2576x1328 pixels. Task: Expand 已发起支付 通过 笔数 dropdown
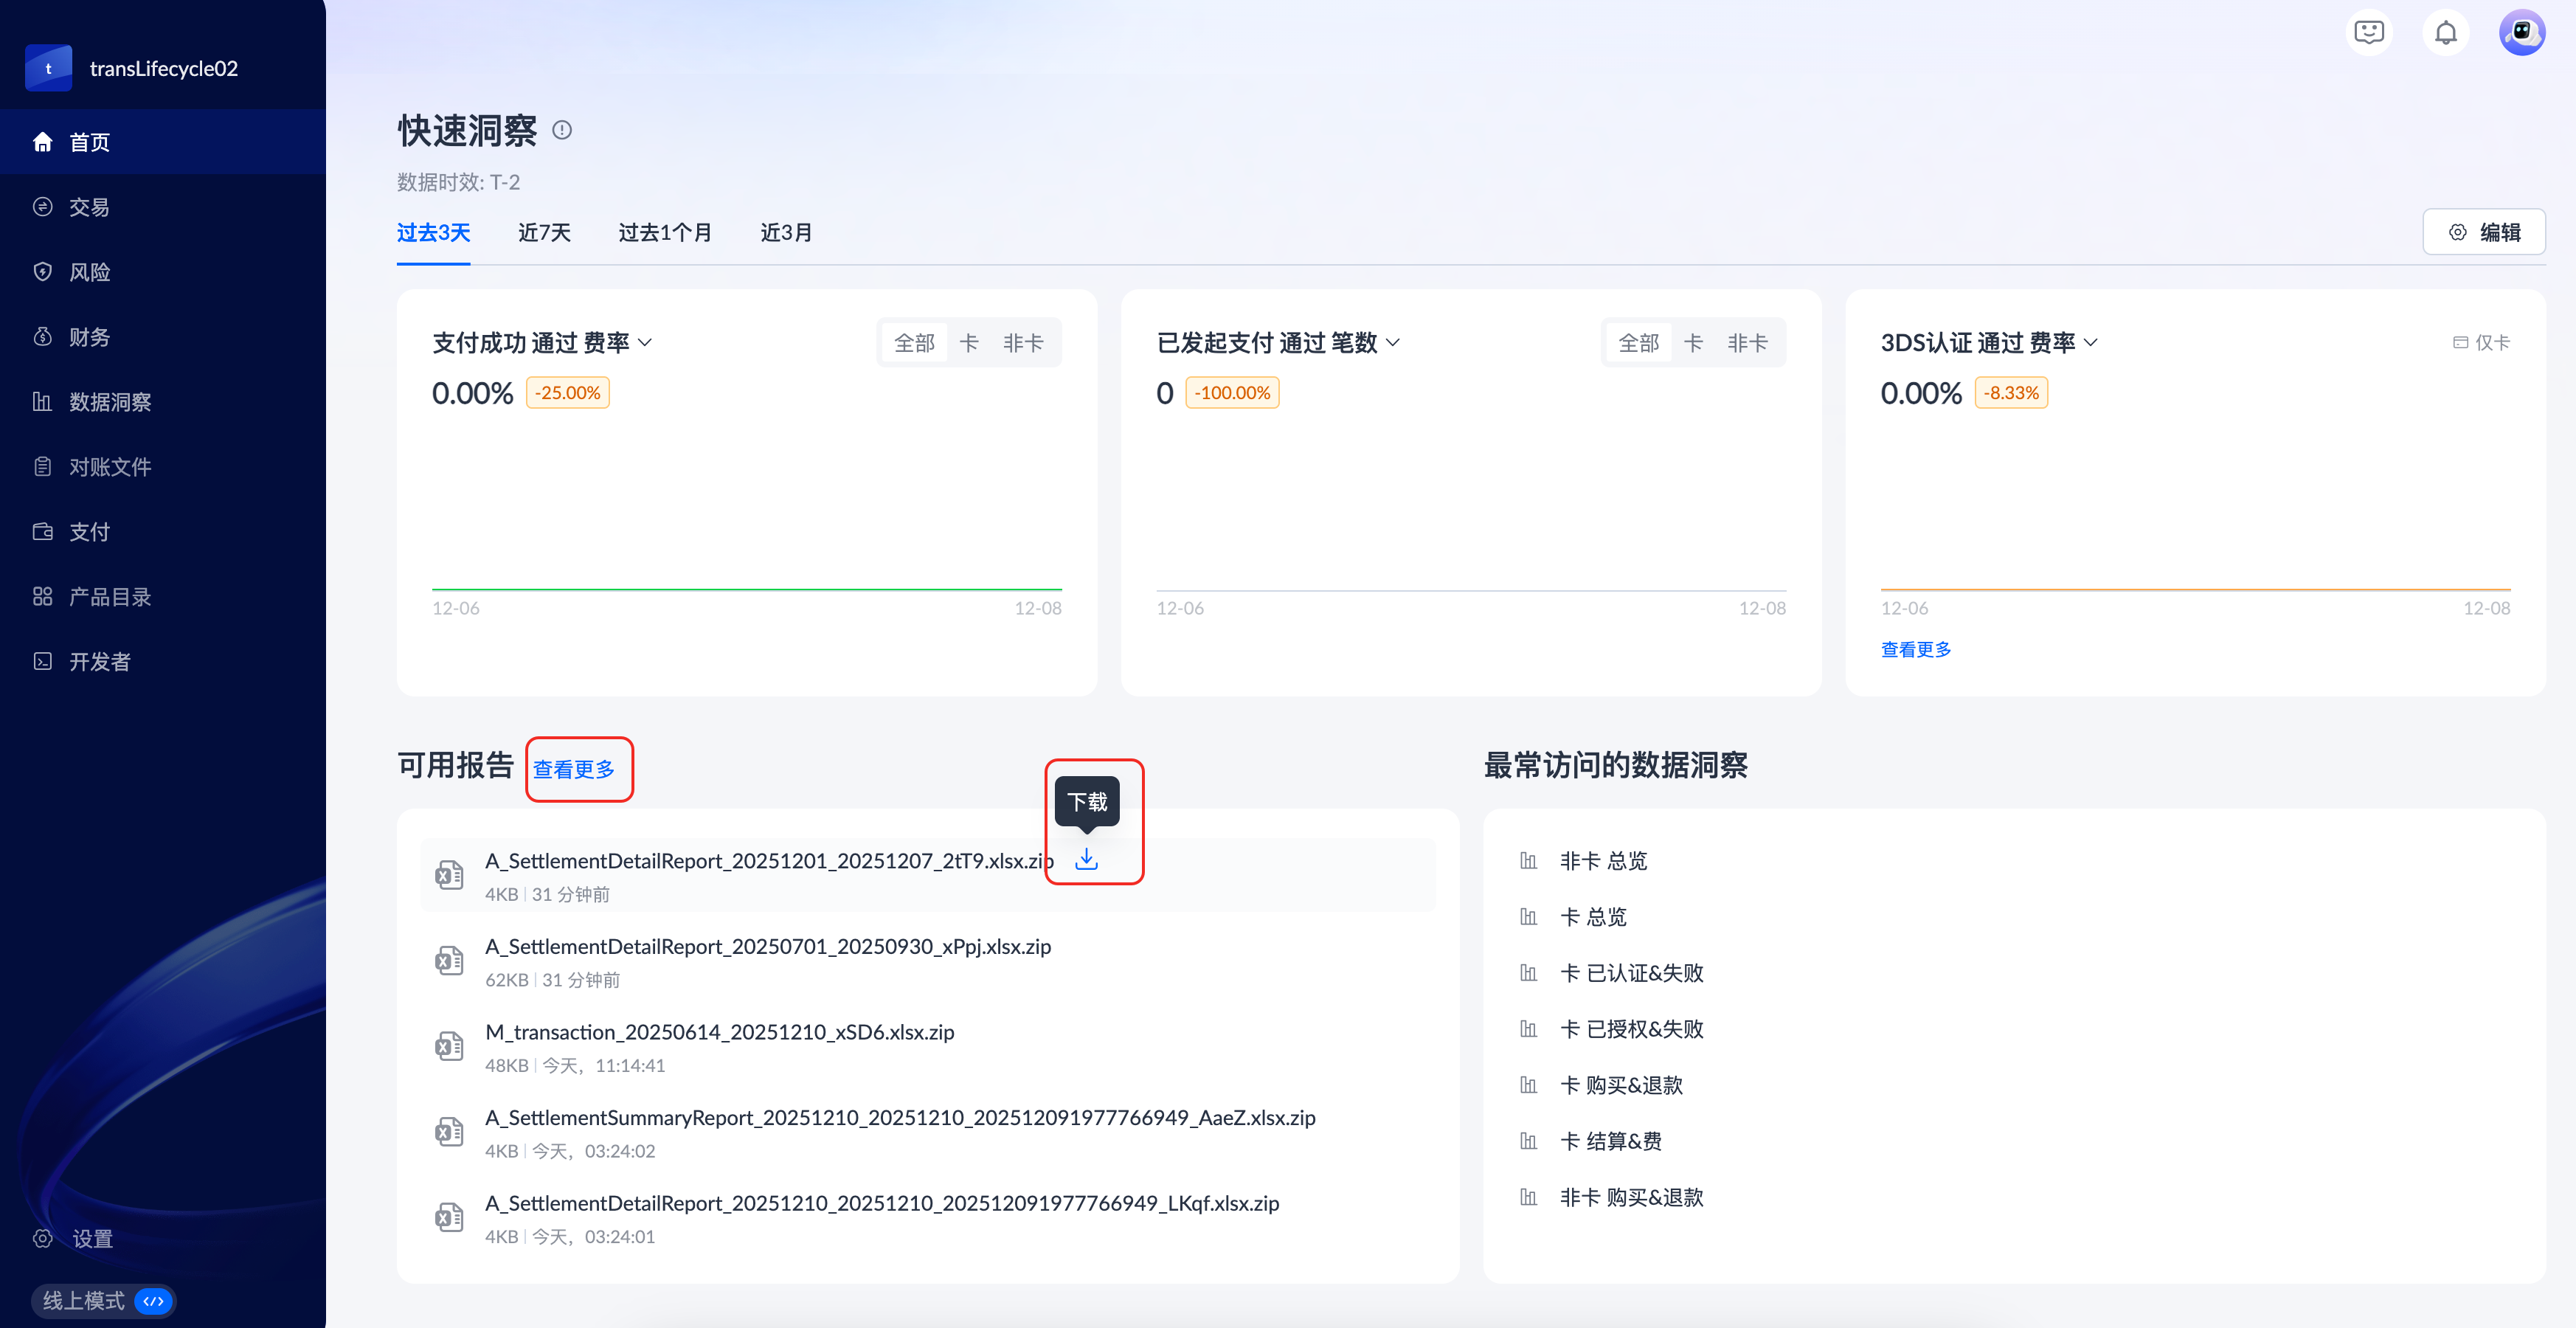click(x=1393, y=343)
